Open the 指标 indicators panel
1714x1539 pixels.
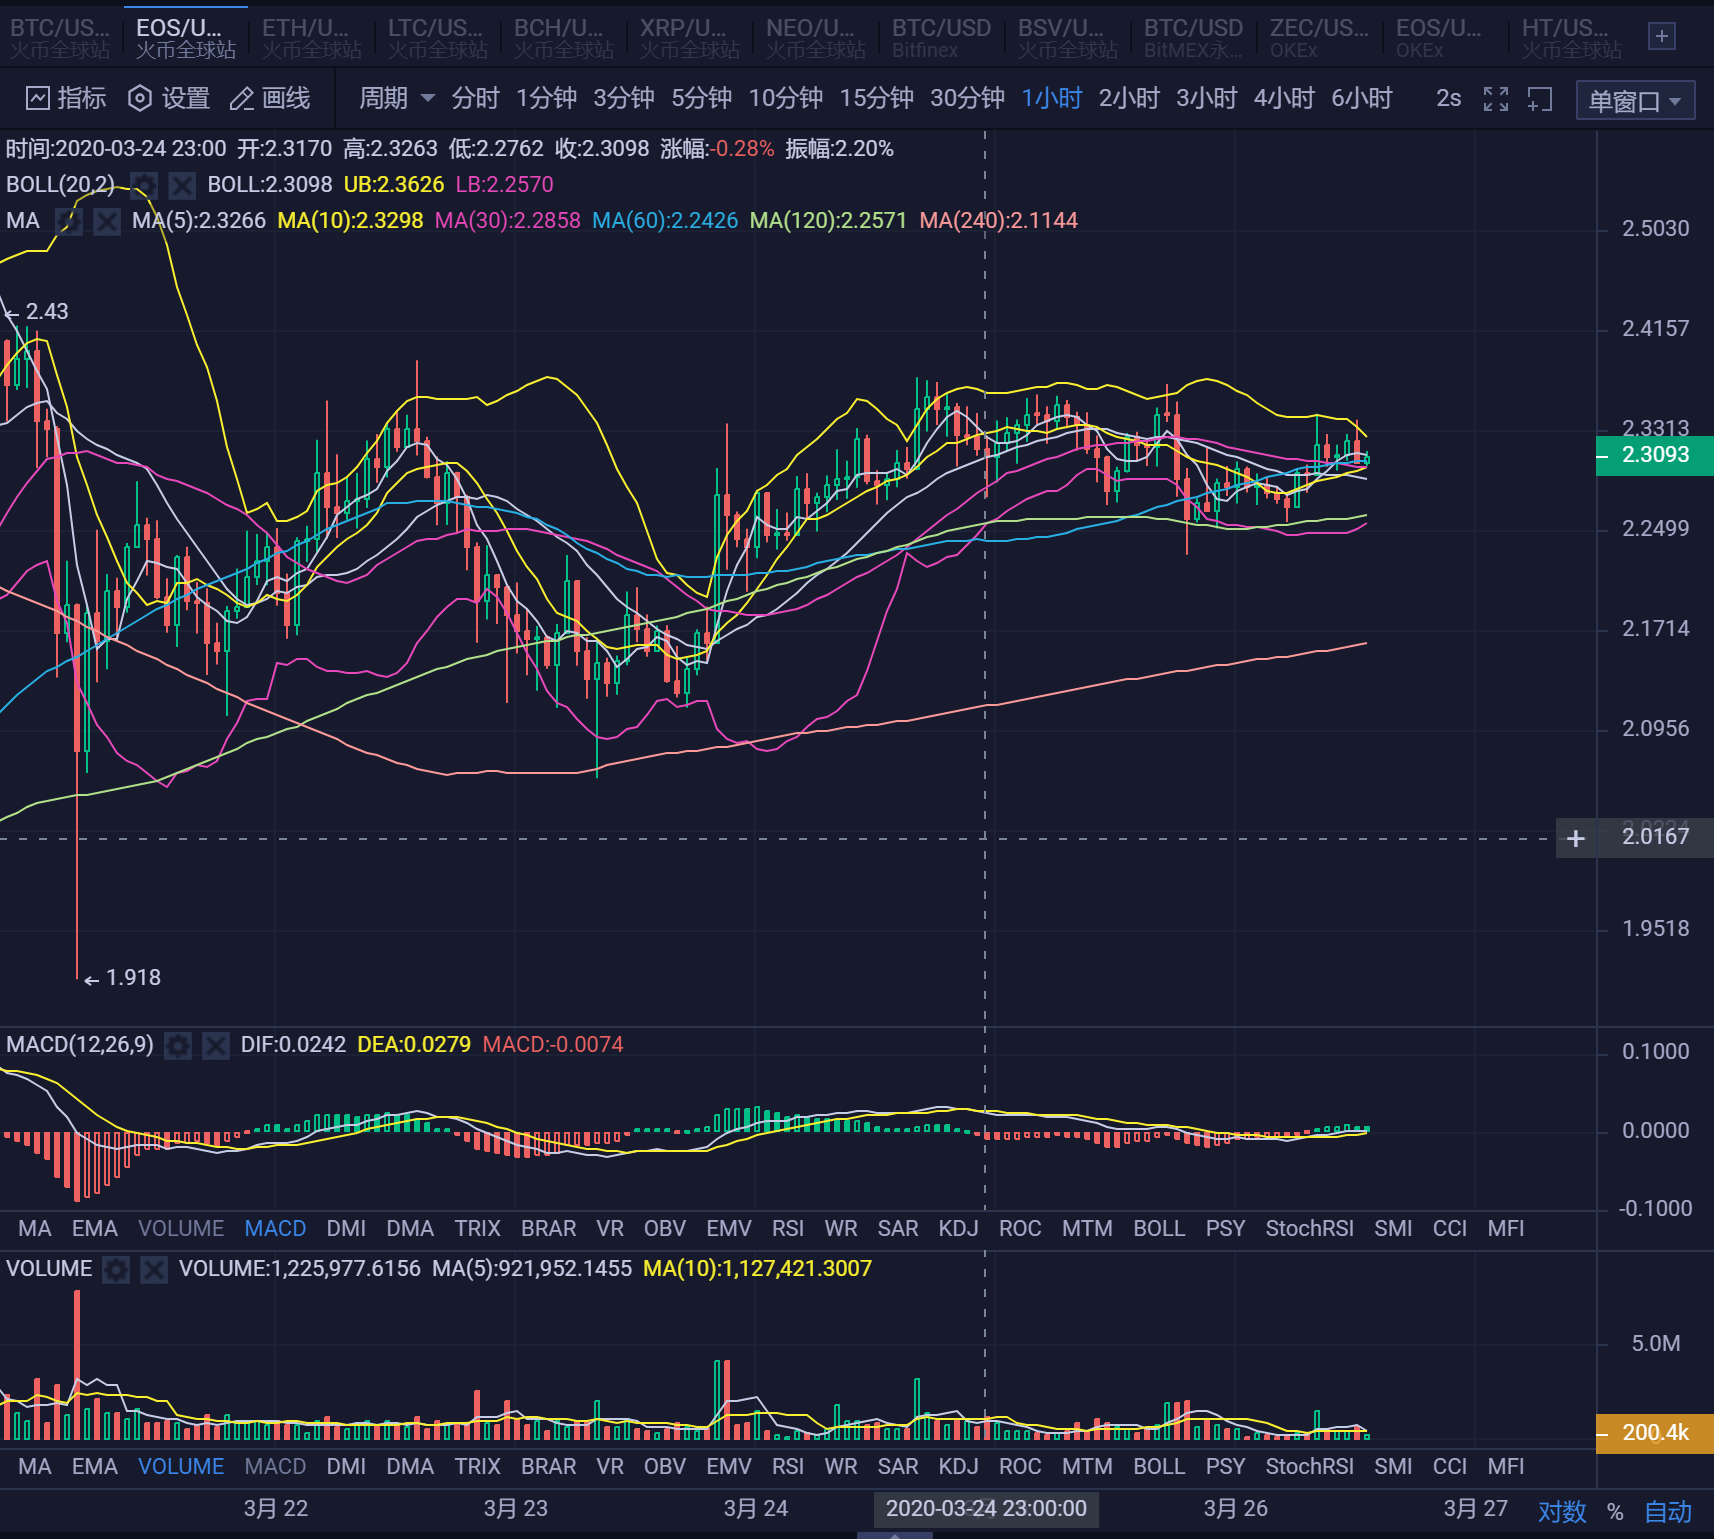[66, 98]
